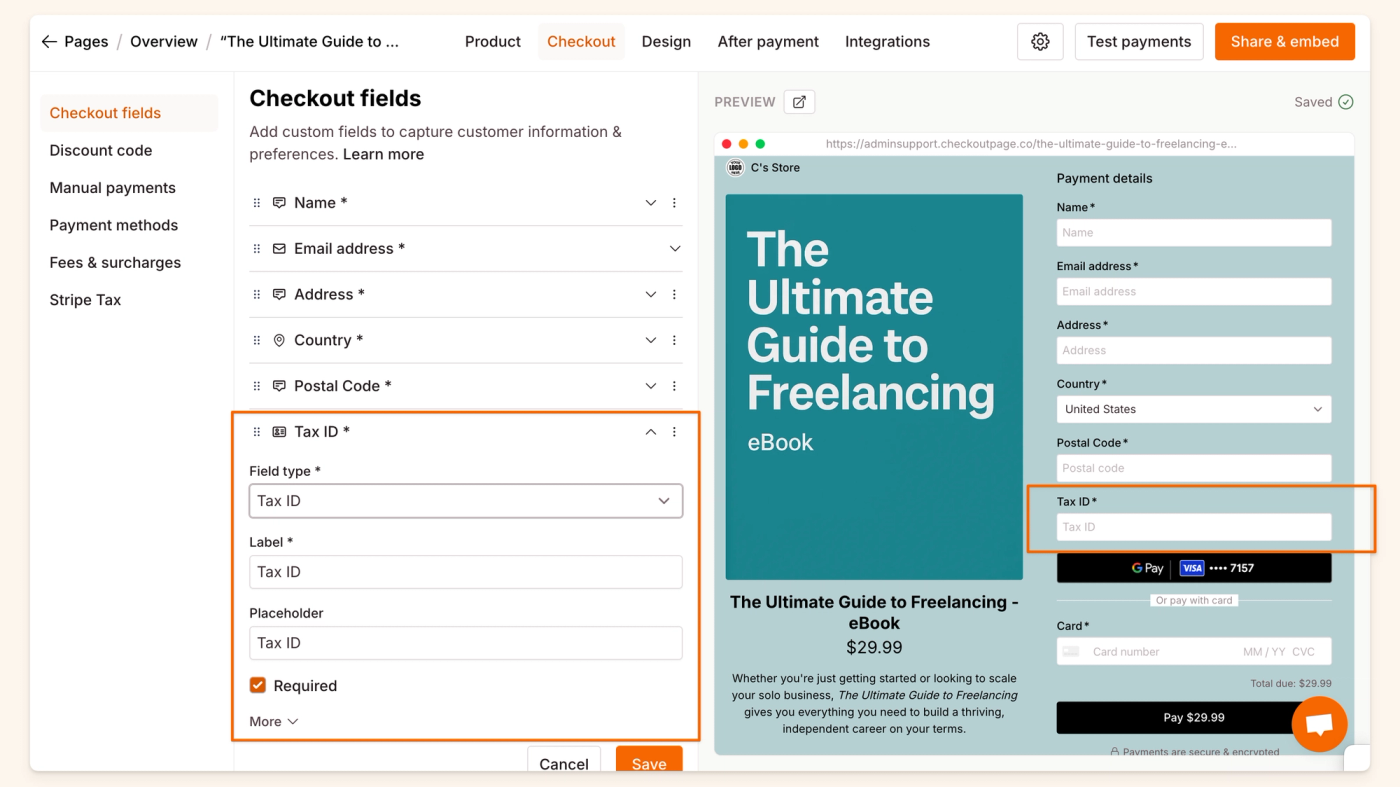Image resolution: width=1400 pixels, height=787 pixels.
Task: Click the ID card icon of Tax ID row
Action: pyautogui.click(x=279, y=432)
